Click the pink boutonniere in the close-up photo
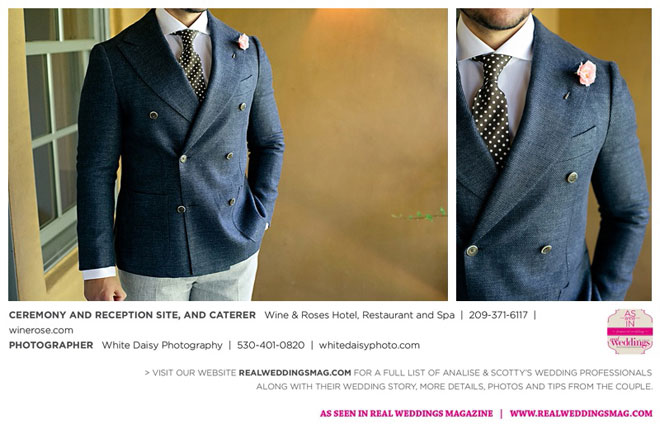The image size is (660, 424). (586, 73)
